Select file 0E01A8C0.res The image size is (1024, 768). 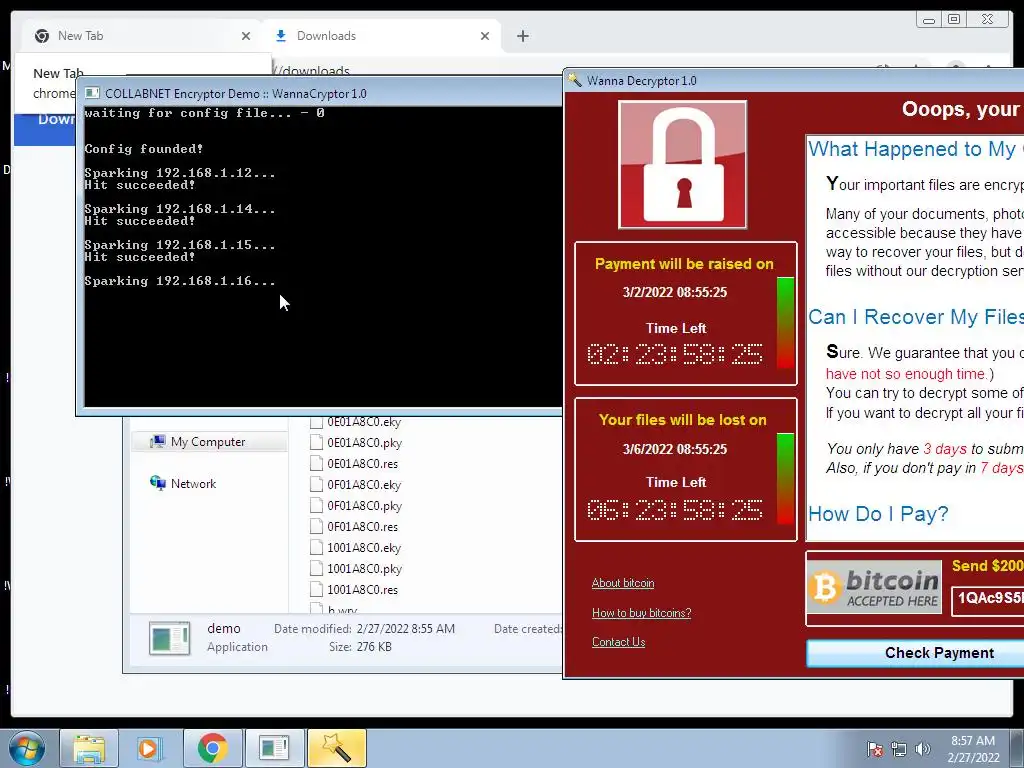point(362,464)
